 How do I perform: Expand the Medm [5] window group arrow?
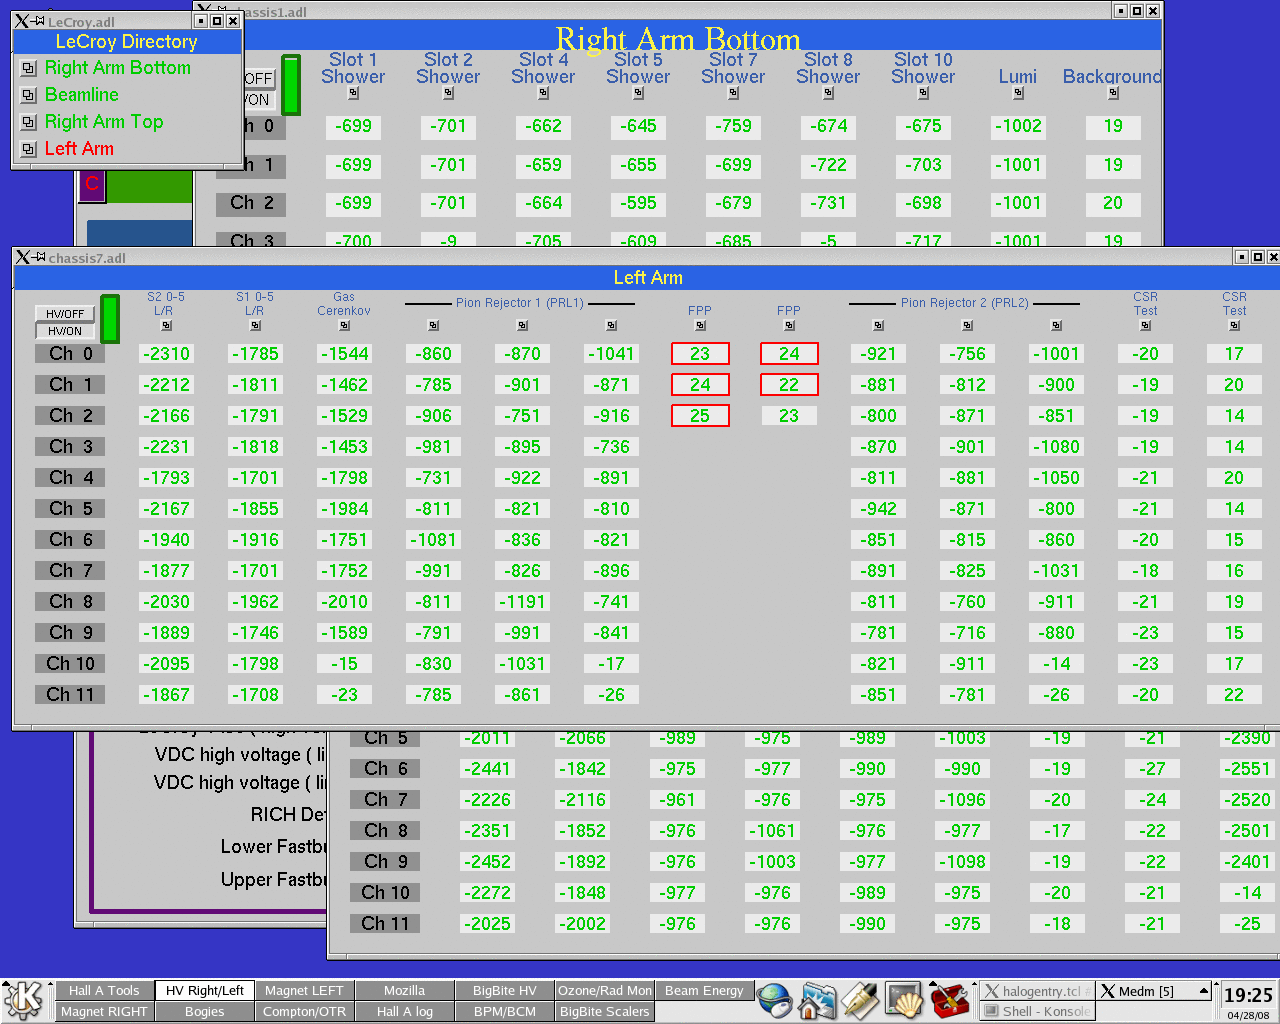coord(1203,991)
